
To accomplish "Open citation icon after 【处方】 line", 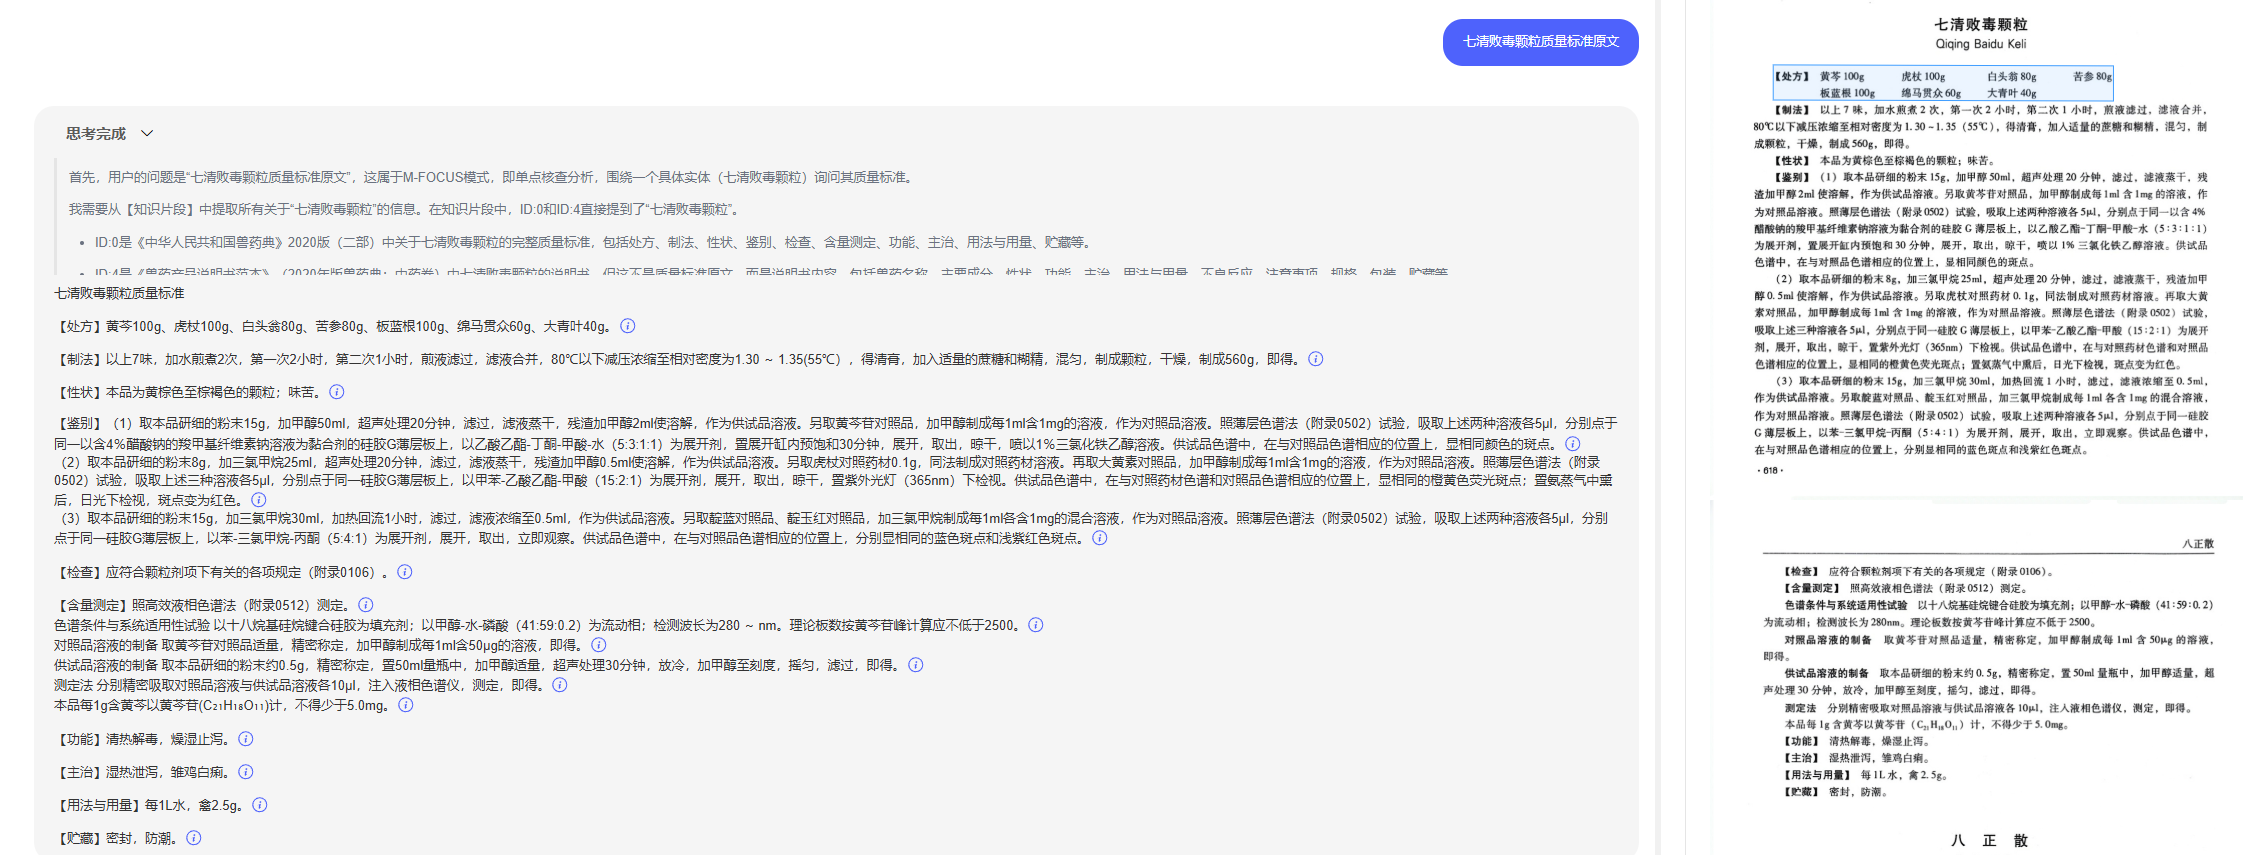I will (x=628, y=326).
